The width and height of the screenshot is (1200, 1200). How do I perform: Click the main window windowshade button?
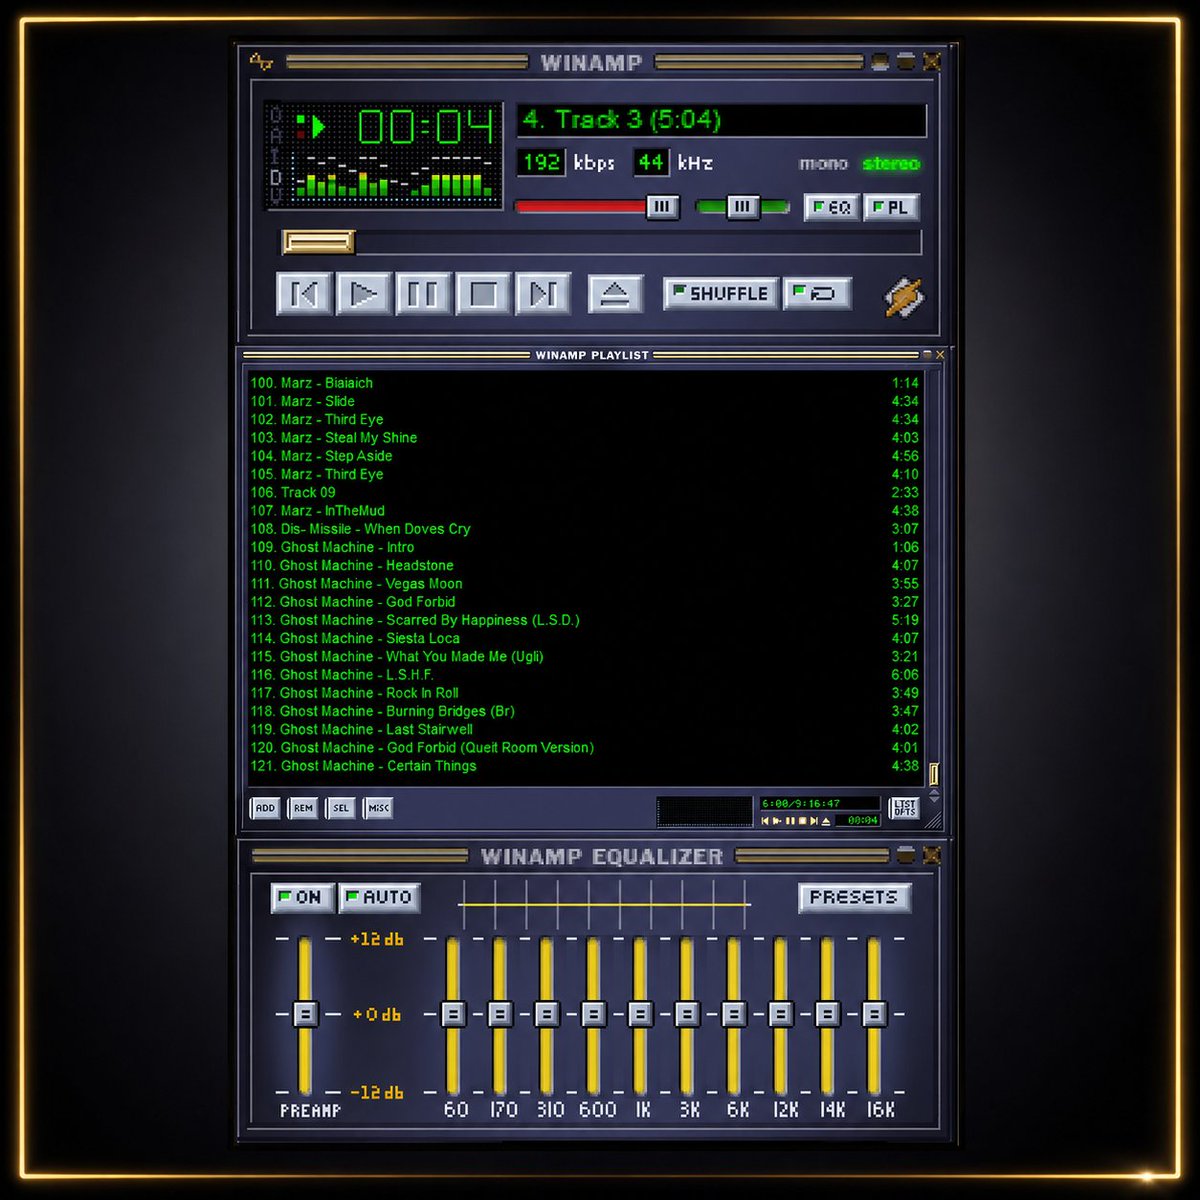(x=905, y=62)
